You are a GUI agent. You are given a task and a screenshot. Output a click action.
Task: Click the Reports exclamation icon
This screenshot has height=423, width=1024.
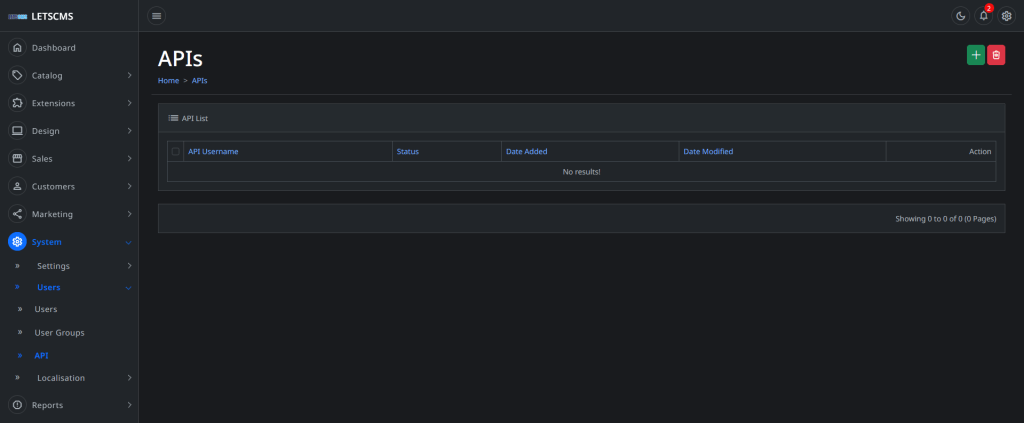pyautogui.click(x=17, y=405)
